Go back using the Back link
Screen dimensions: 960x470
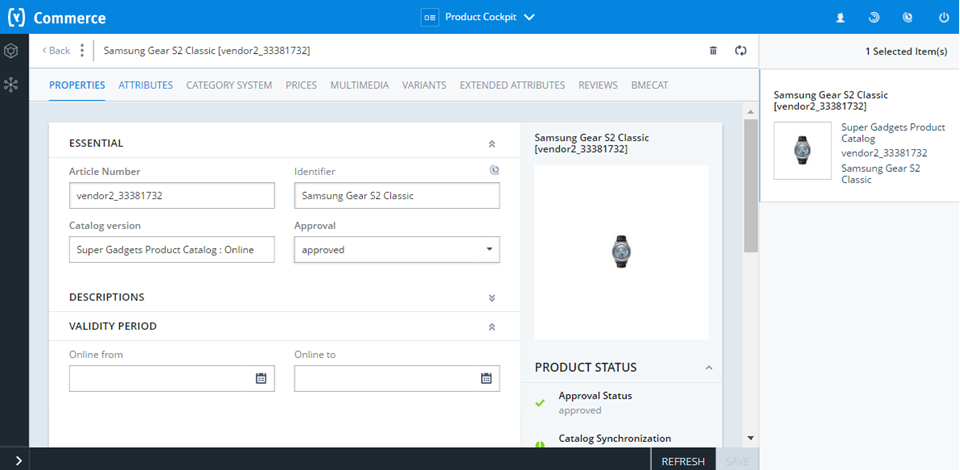[56, 50]
